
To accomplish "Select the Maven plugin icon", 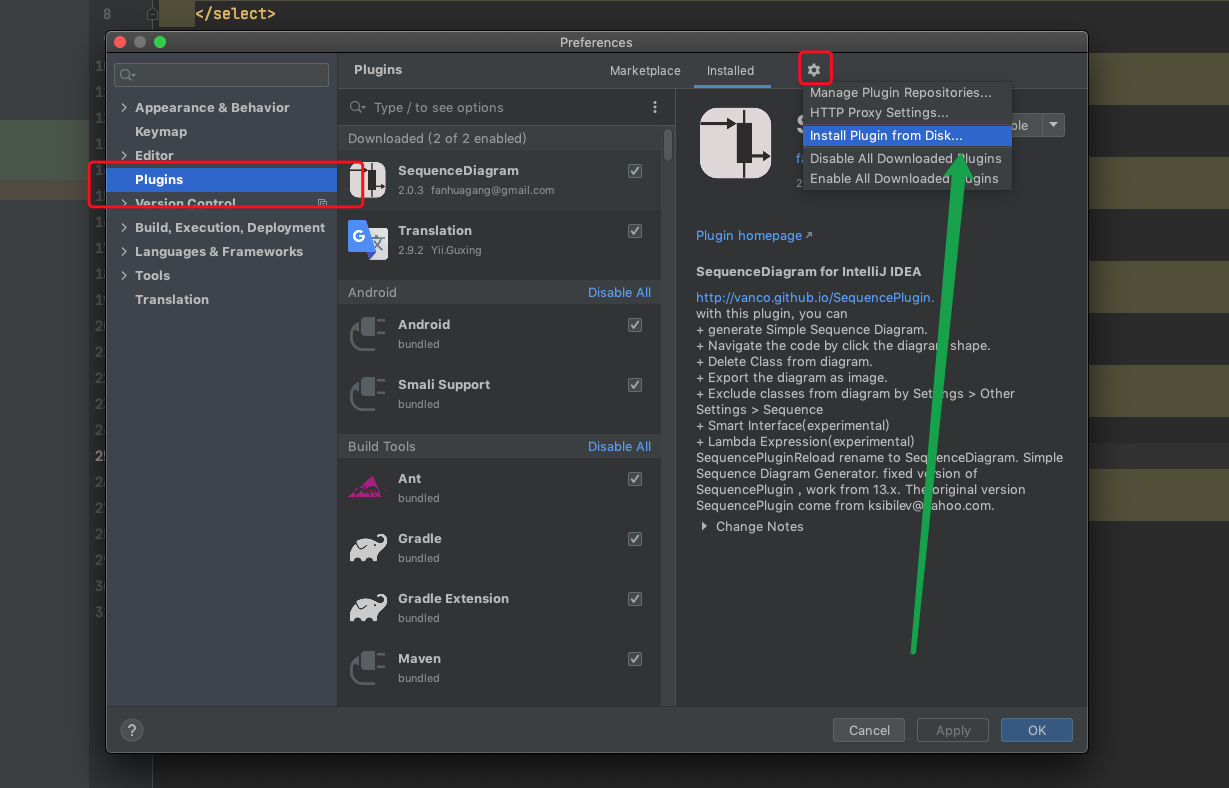I will (x=366, y=667).
